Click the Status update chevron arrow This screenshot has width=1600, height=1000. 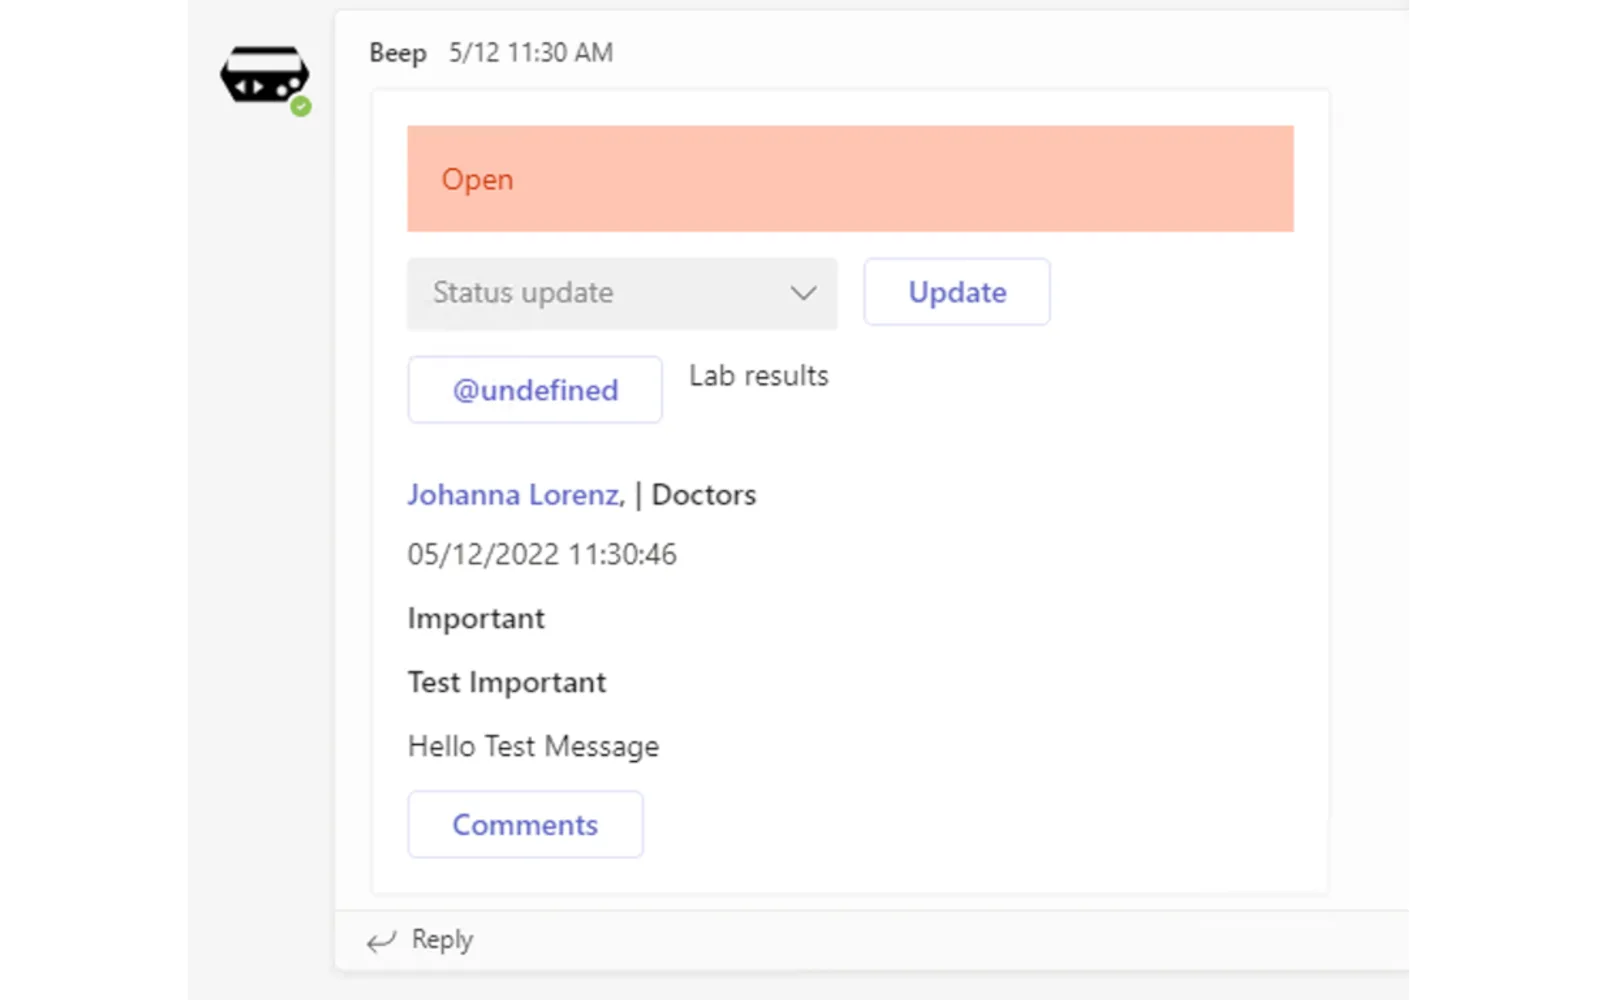click(803, 293)
